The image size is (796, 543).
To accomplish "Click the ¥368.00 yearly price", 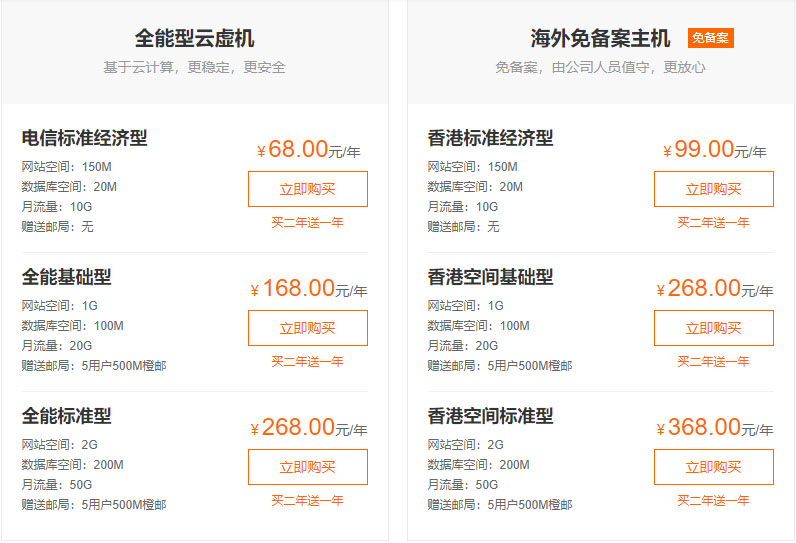I will (715, 427).
